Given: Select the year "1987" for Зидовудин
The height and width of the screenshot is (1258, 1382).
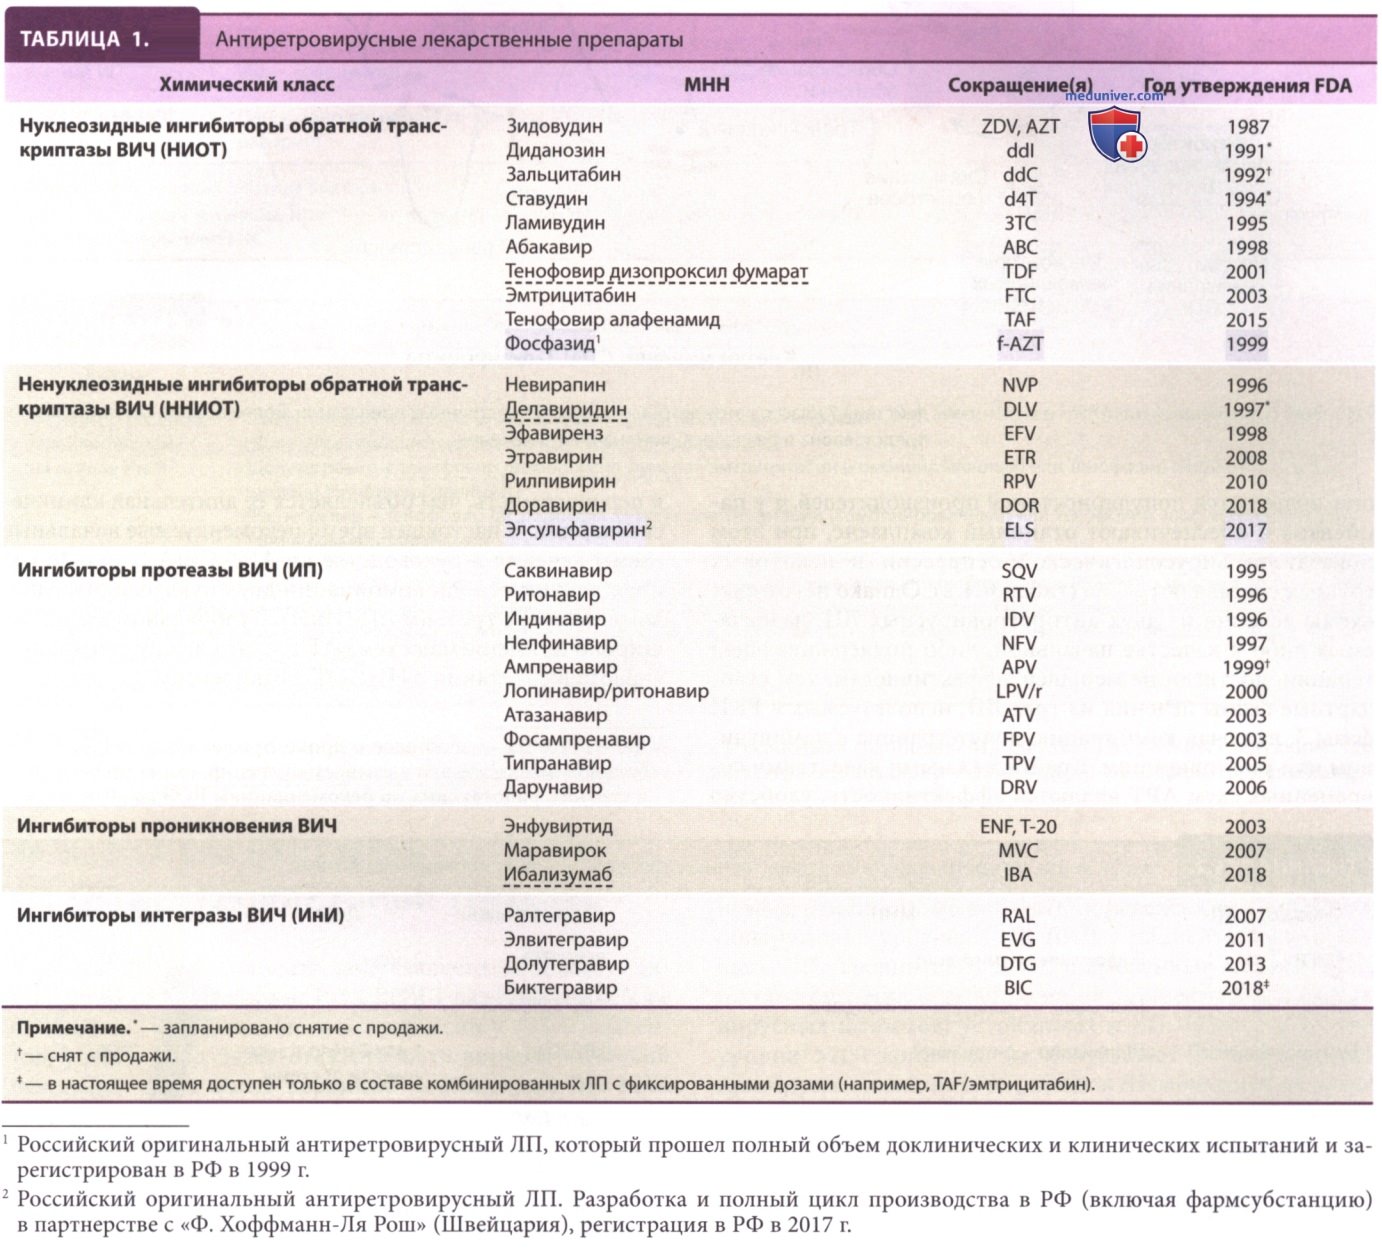Looking at the screenshot, I should 1246,127.
